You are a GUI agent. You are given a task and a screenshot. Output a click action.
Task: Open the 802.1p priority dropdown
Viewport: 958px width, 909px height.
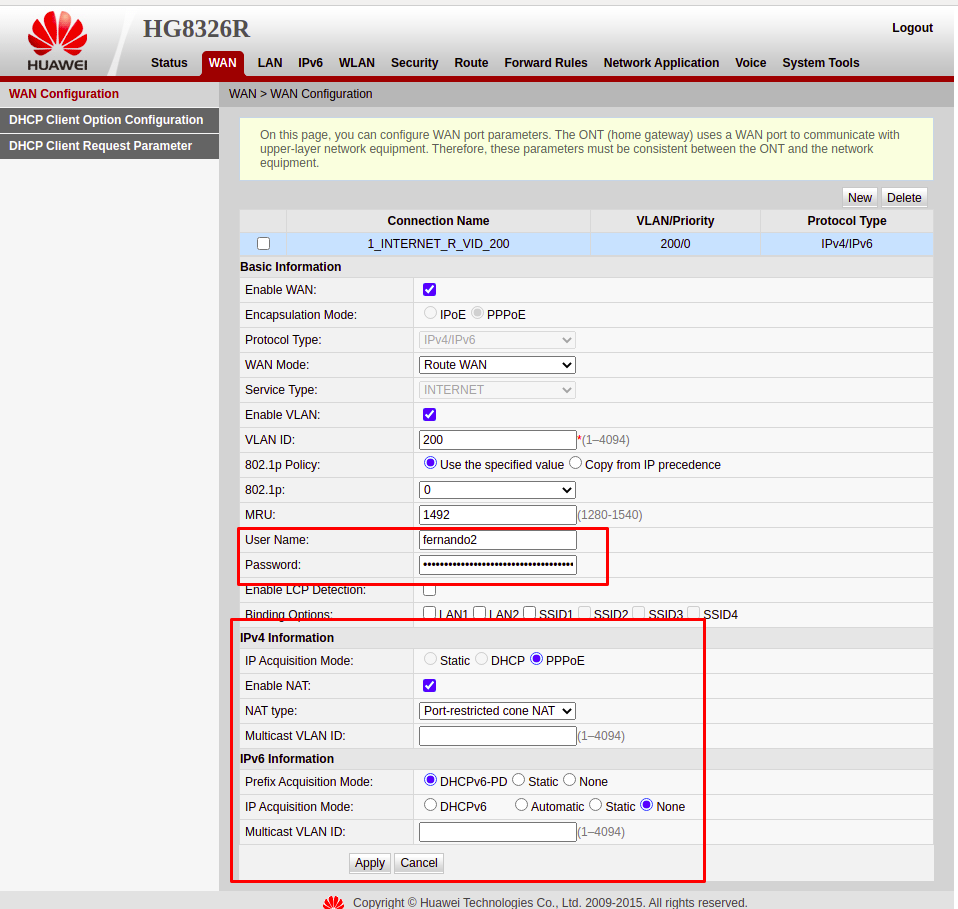pyautogui.click(x=497, y=490)
